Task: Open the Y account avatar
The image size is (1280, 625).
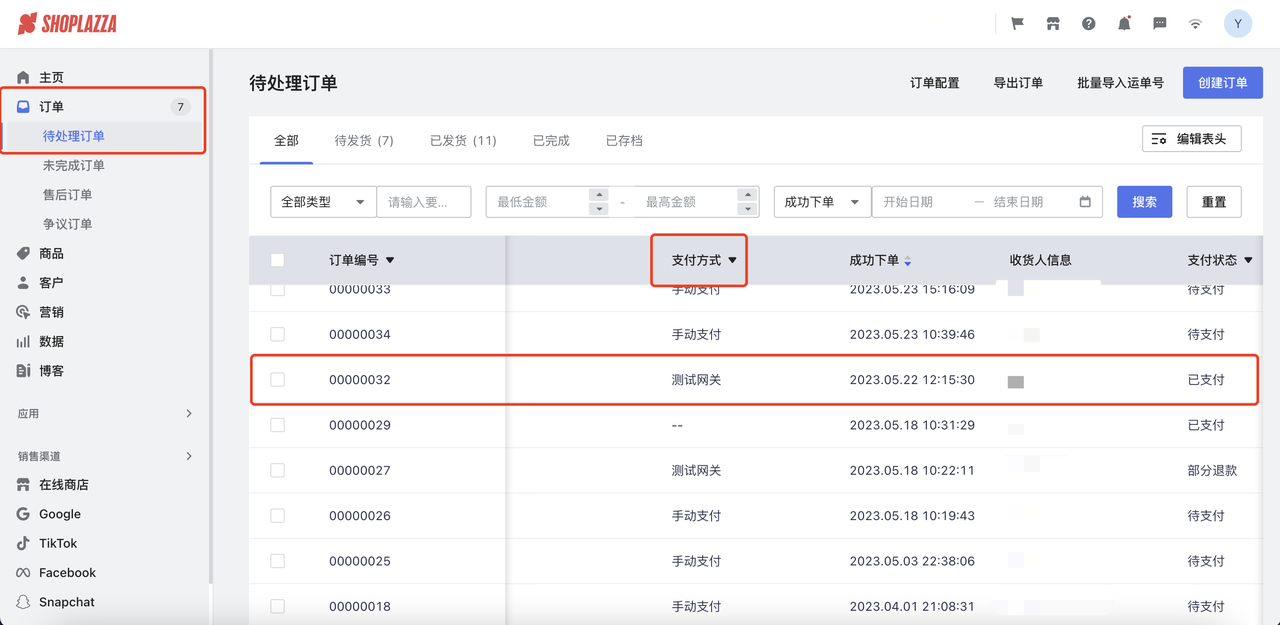Action: 1237,22
